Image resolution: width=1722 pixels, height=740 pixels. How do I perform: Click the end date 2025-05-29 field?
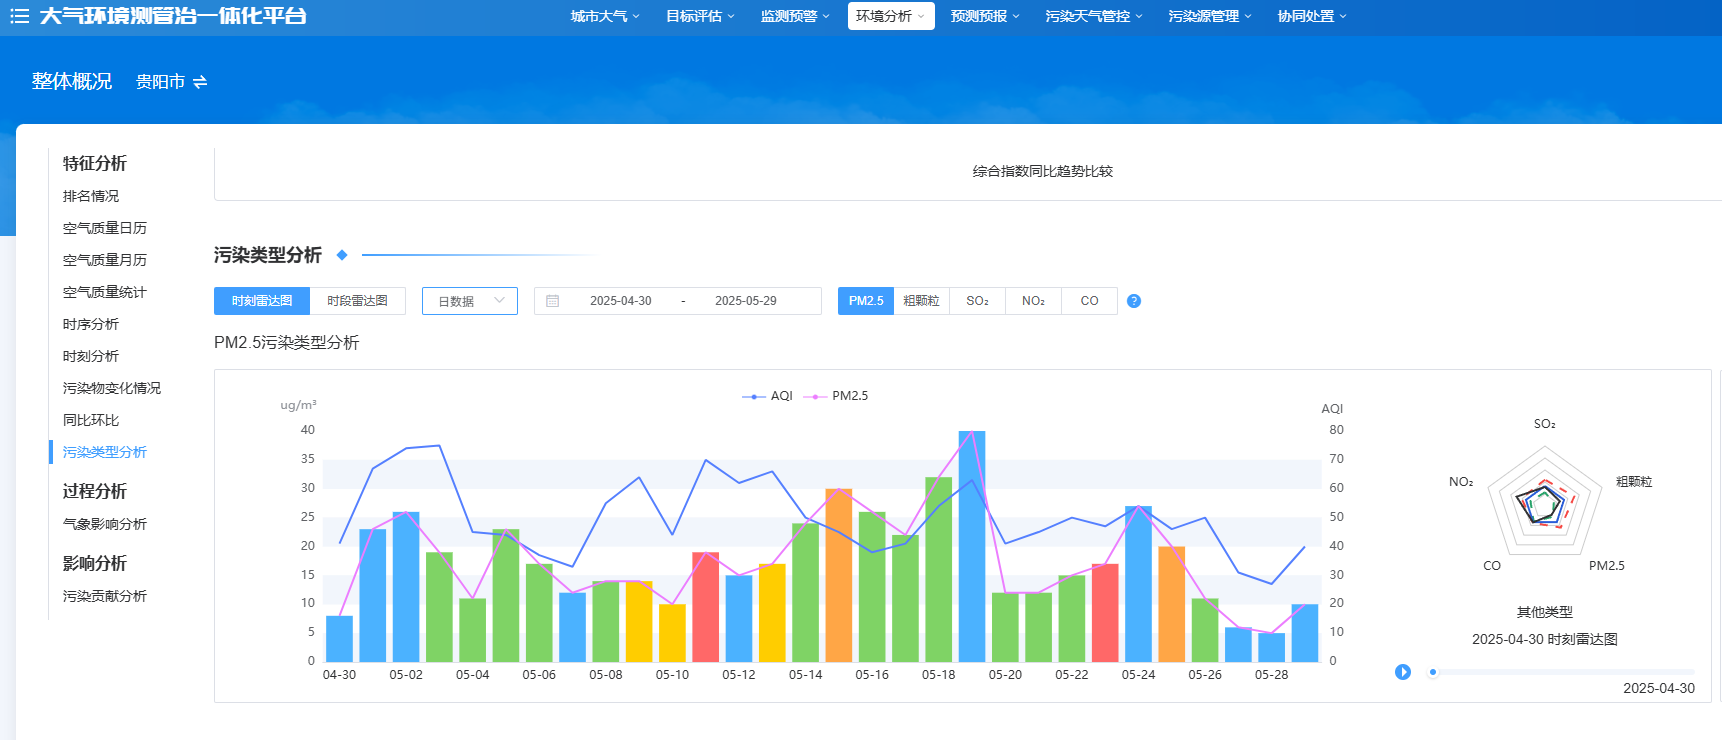(746, 301)
